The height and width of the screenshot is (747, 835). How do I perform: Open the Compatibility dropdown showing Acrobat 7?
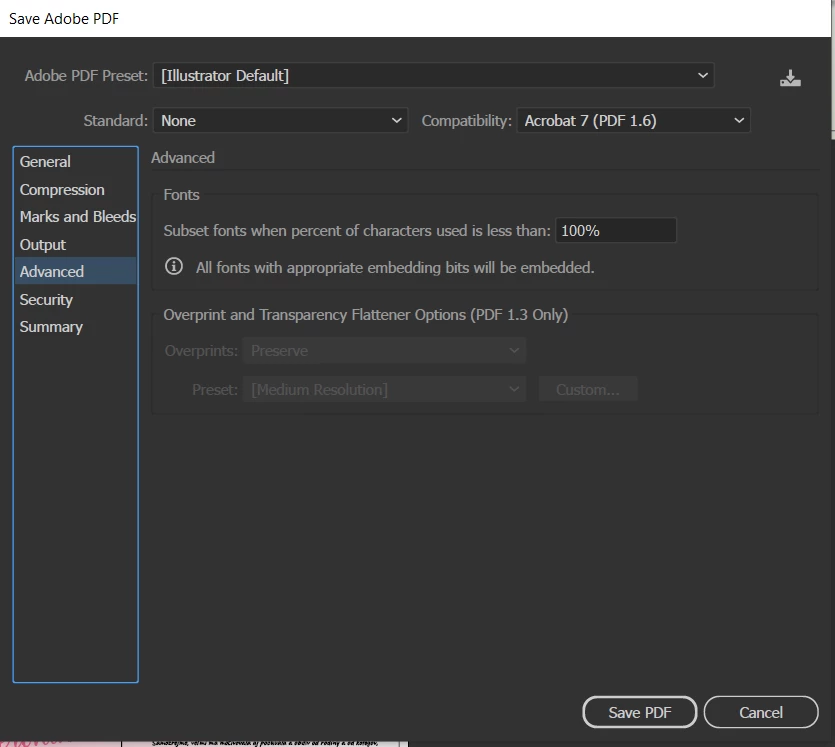point(633,121)
